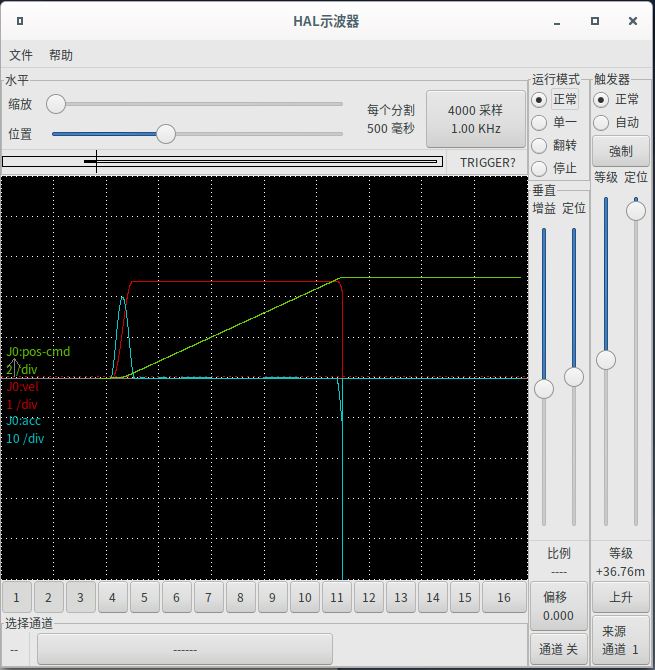Select 自动 trigger mode
The height and width of the screenshot is (670, 655).
617,123
